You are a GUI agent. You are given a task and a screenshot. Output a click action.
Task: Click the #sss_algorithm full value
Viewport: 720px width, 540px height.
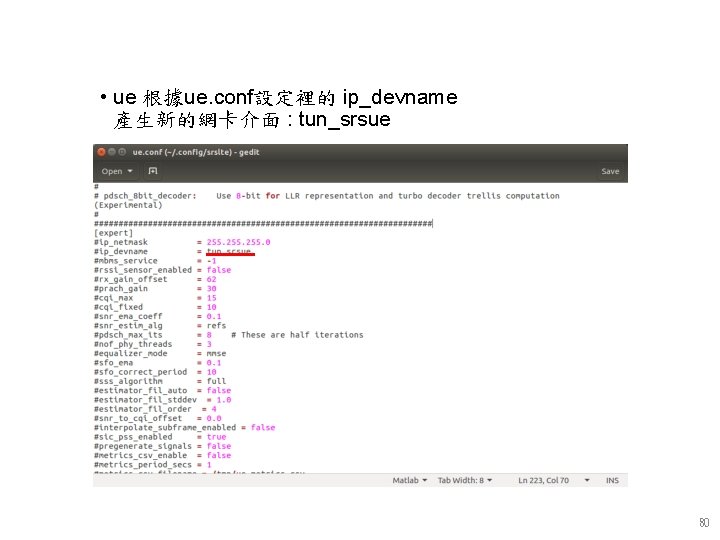pyautogui.click(x=216, y=381)
